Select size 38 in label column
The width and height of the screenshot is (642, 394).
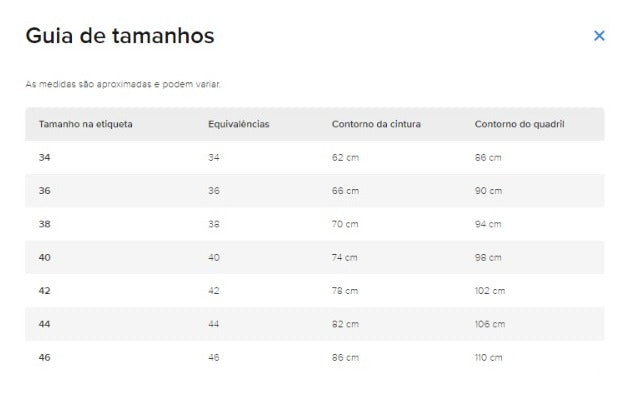click(45, 224)
